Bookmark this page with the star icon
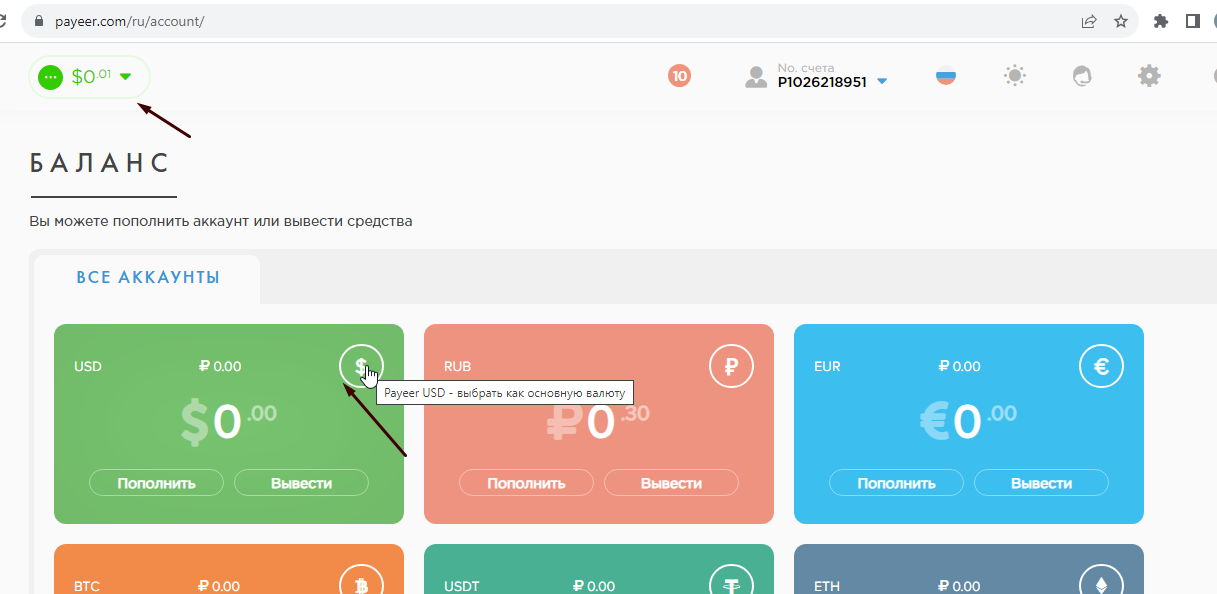Viewport: 1217px width, 594px height. [x=1121, y=20]
